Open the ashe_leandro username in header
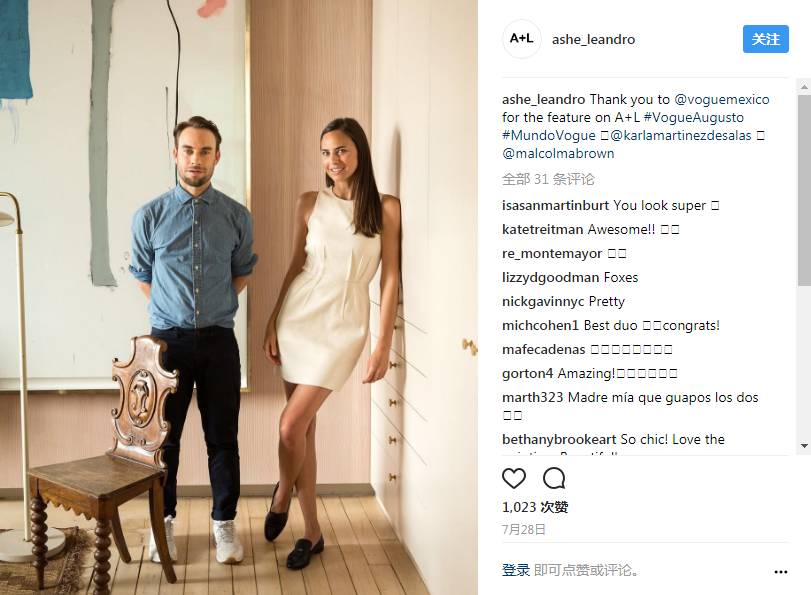811x595 pixels. click(593, 39)
